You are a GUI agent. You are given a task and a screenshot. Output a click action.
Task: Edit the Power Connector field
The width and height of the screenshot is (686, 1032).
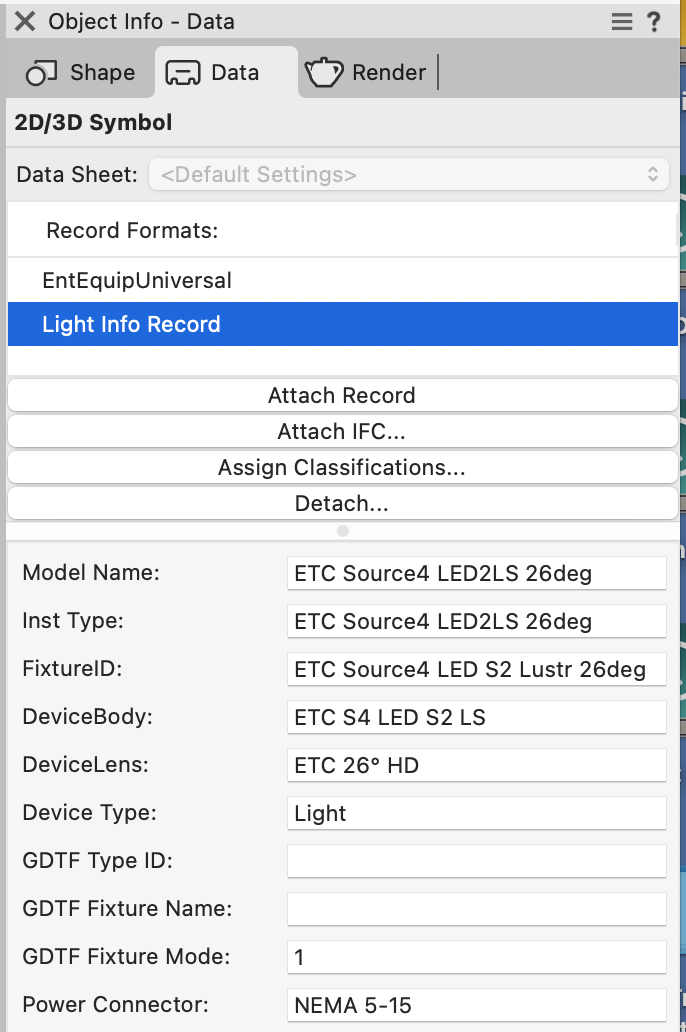(475, 1005)
